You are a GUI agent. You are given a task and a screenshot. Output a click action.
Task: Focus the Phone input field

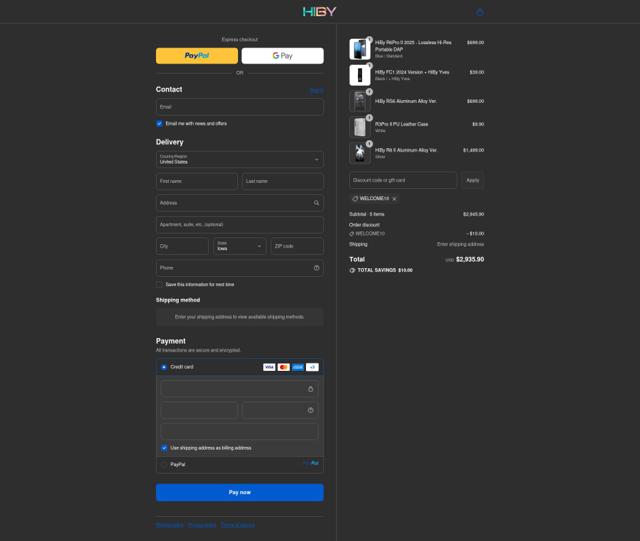click(x=240, y=268)
